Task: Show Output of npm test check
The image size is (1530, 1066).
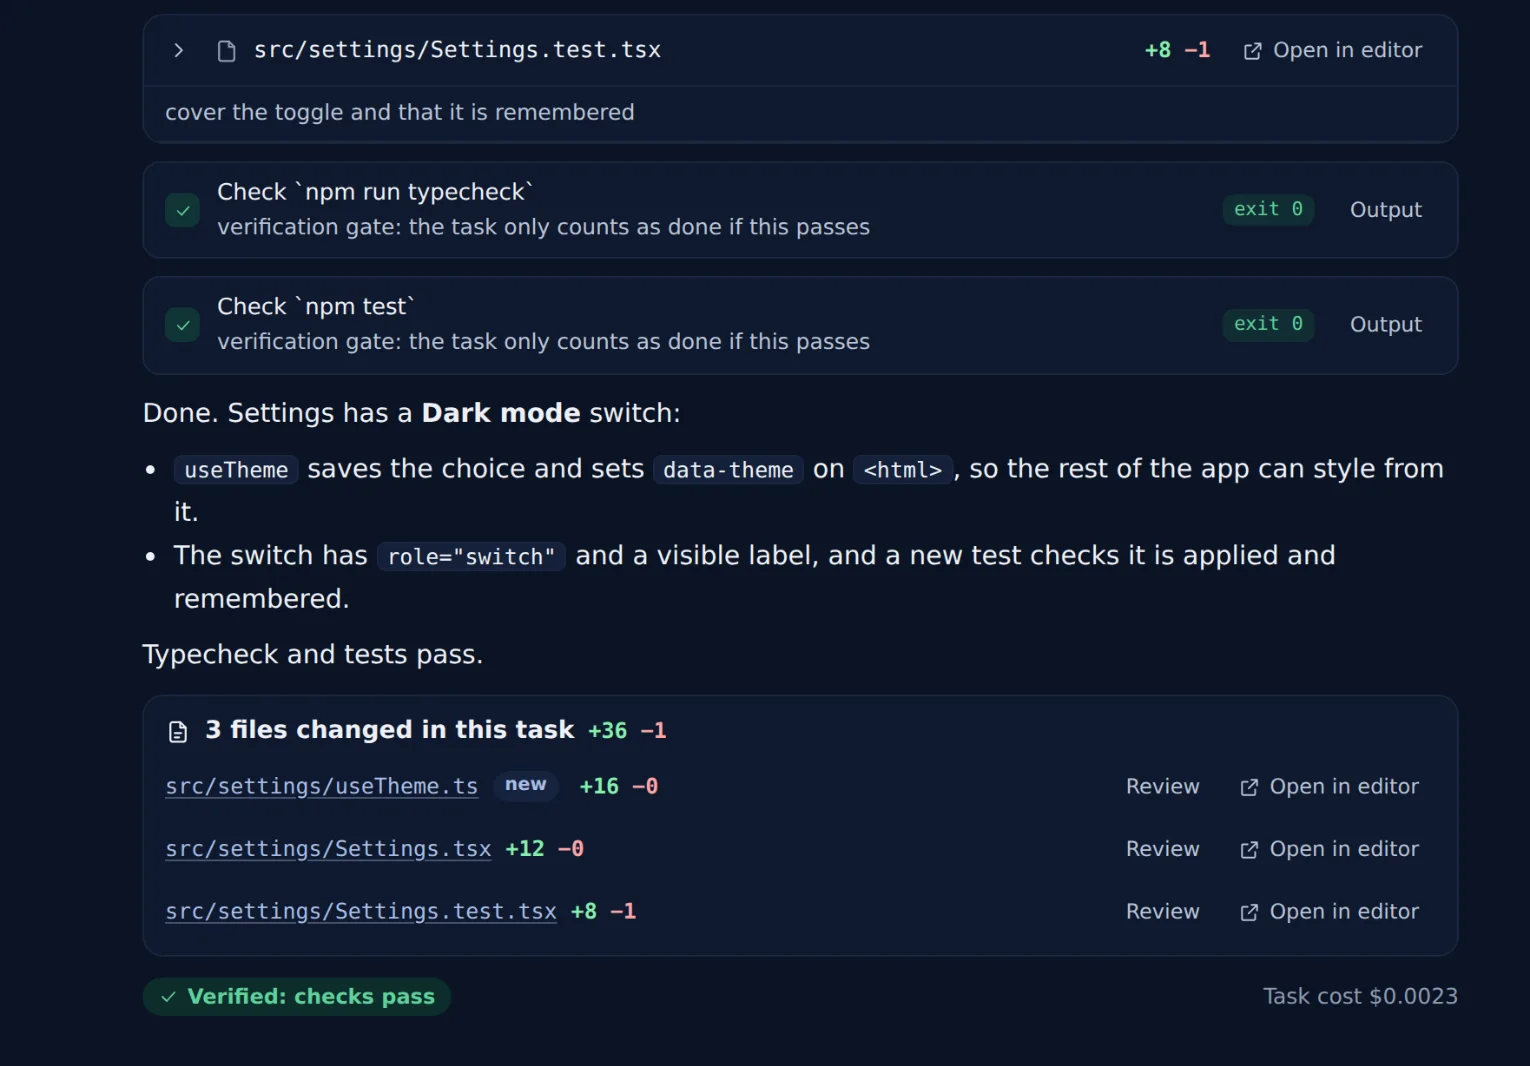Action: tap(1385, 324)
